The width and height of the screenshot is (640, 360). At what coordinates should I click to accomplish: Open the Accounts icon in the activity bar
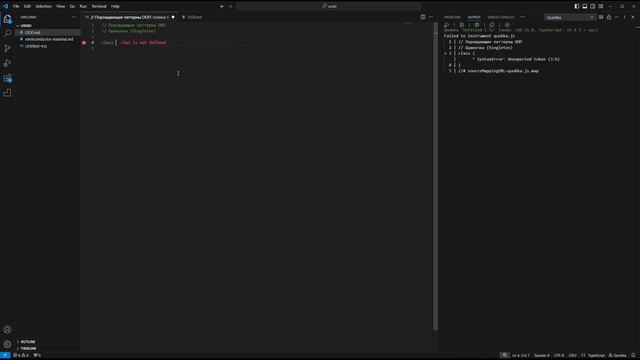[x=7, y=329]
